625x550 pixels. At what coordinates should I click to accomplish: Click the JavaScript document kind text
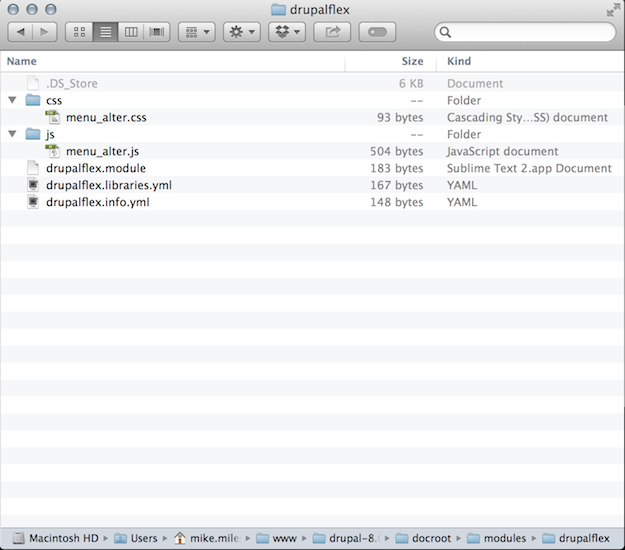pyautogui.click(x=502, y=151)
